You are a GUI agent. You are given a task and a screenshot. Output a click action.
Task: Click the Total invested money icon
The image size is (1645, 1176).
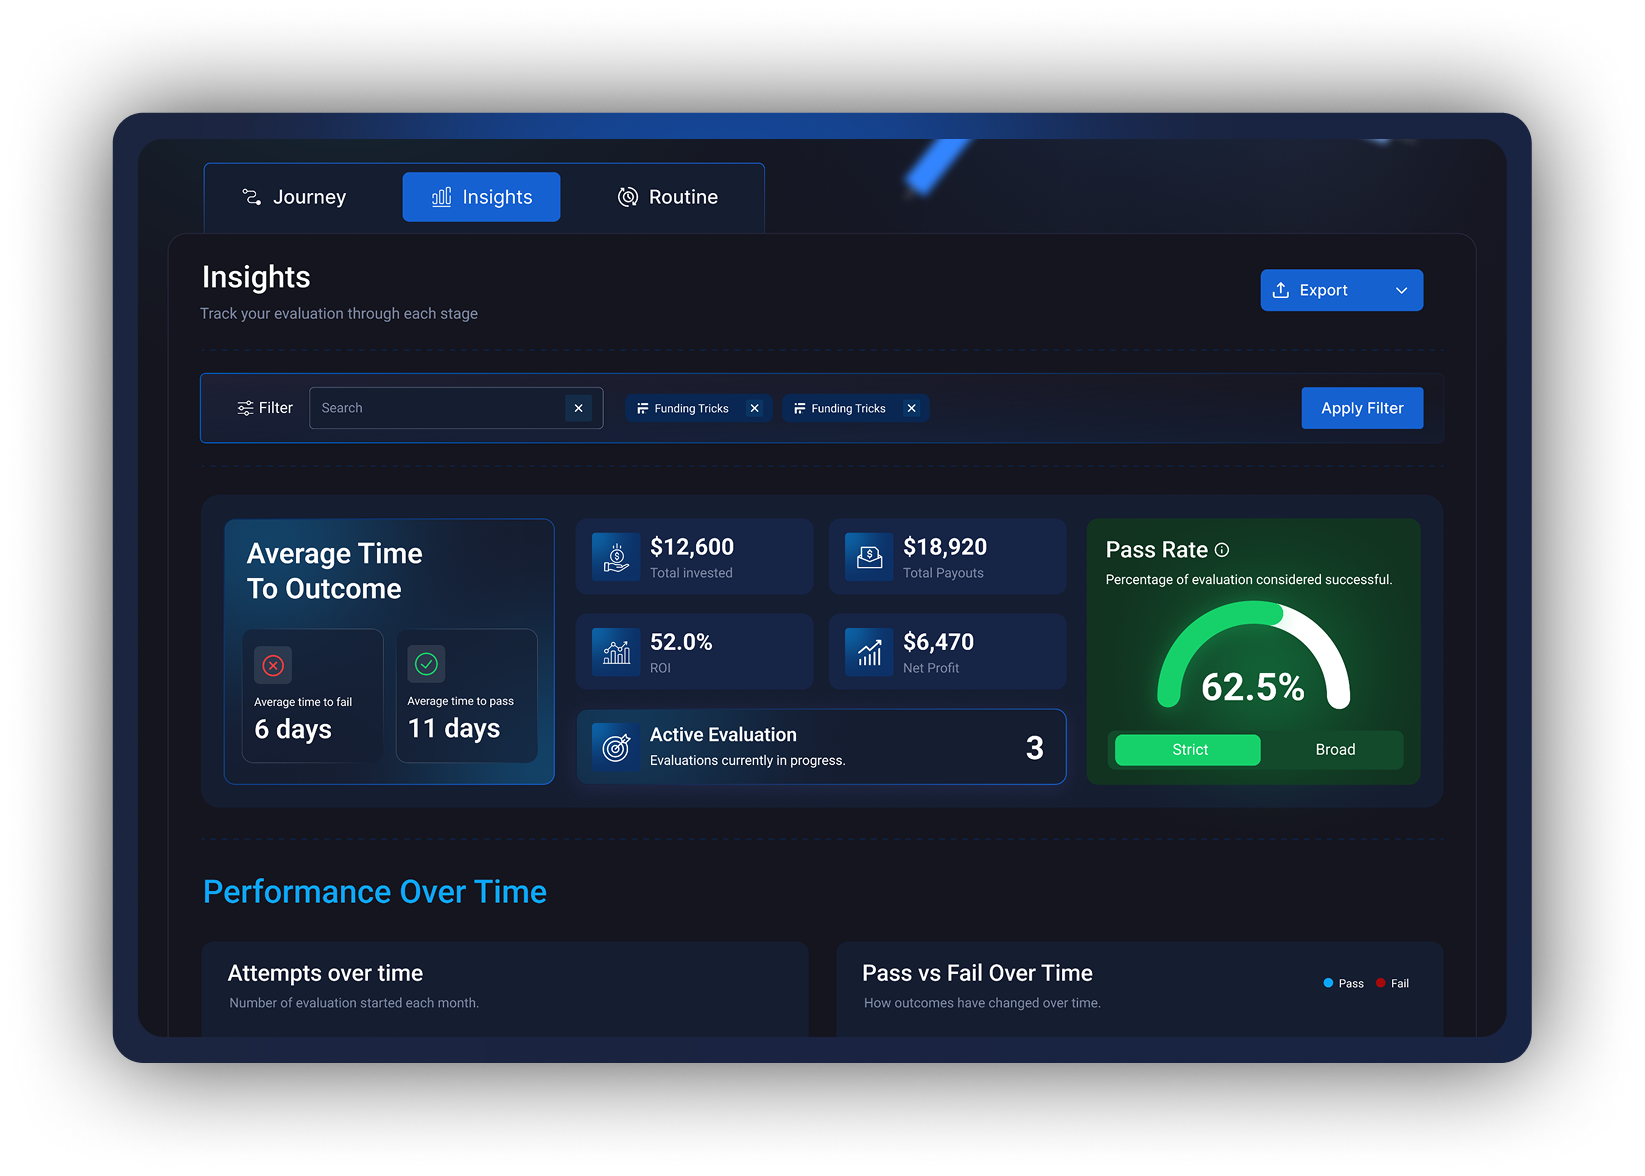(616, 557)
